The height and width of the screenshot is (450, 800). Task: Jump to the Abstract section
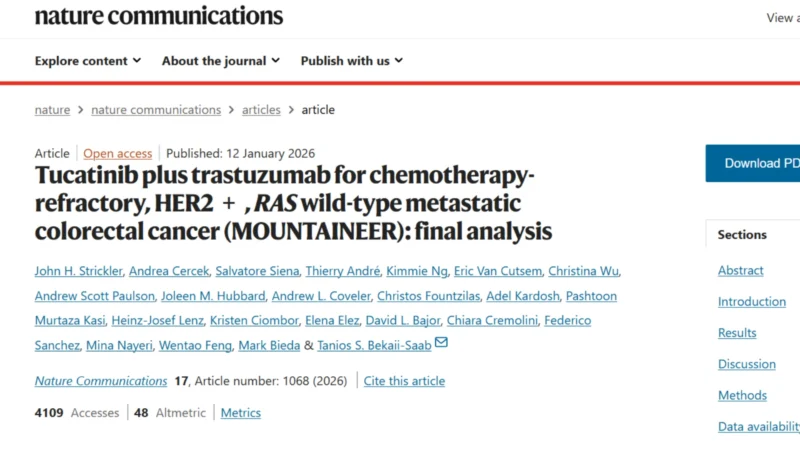740,271
